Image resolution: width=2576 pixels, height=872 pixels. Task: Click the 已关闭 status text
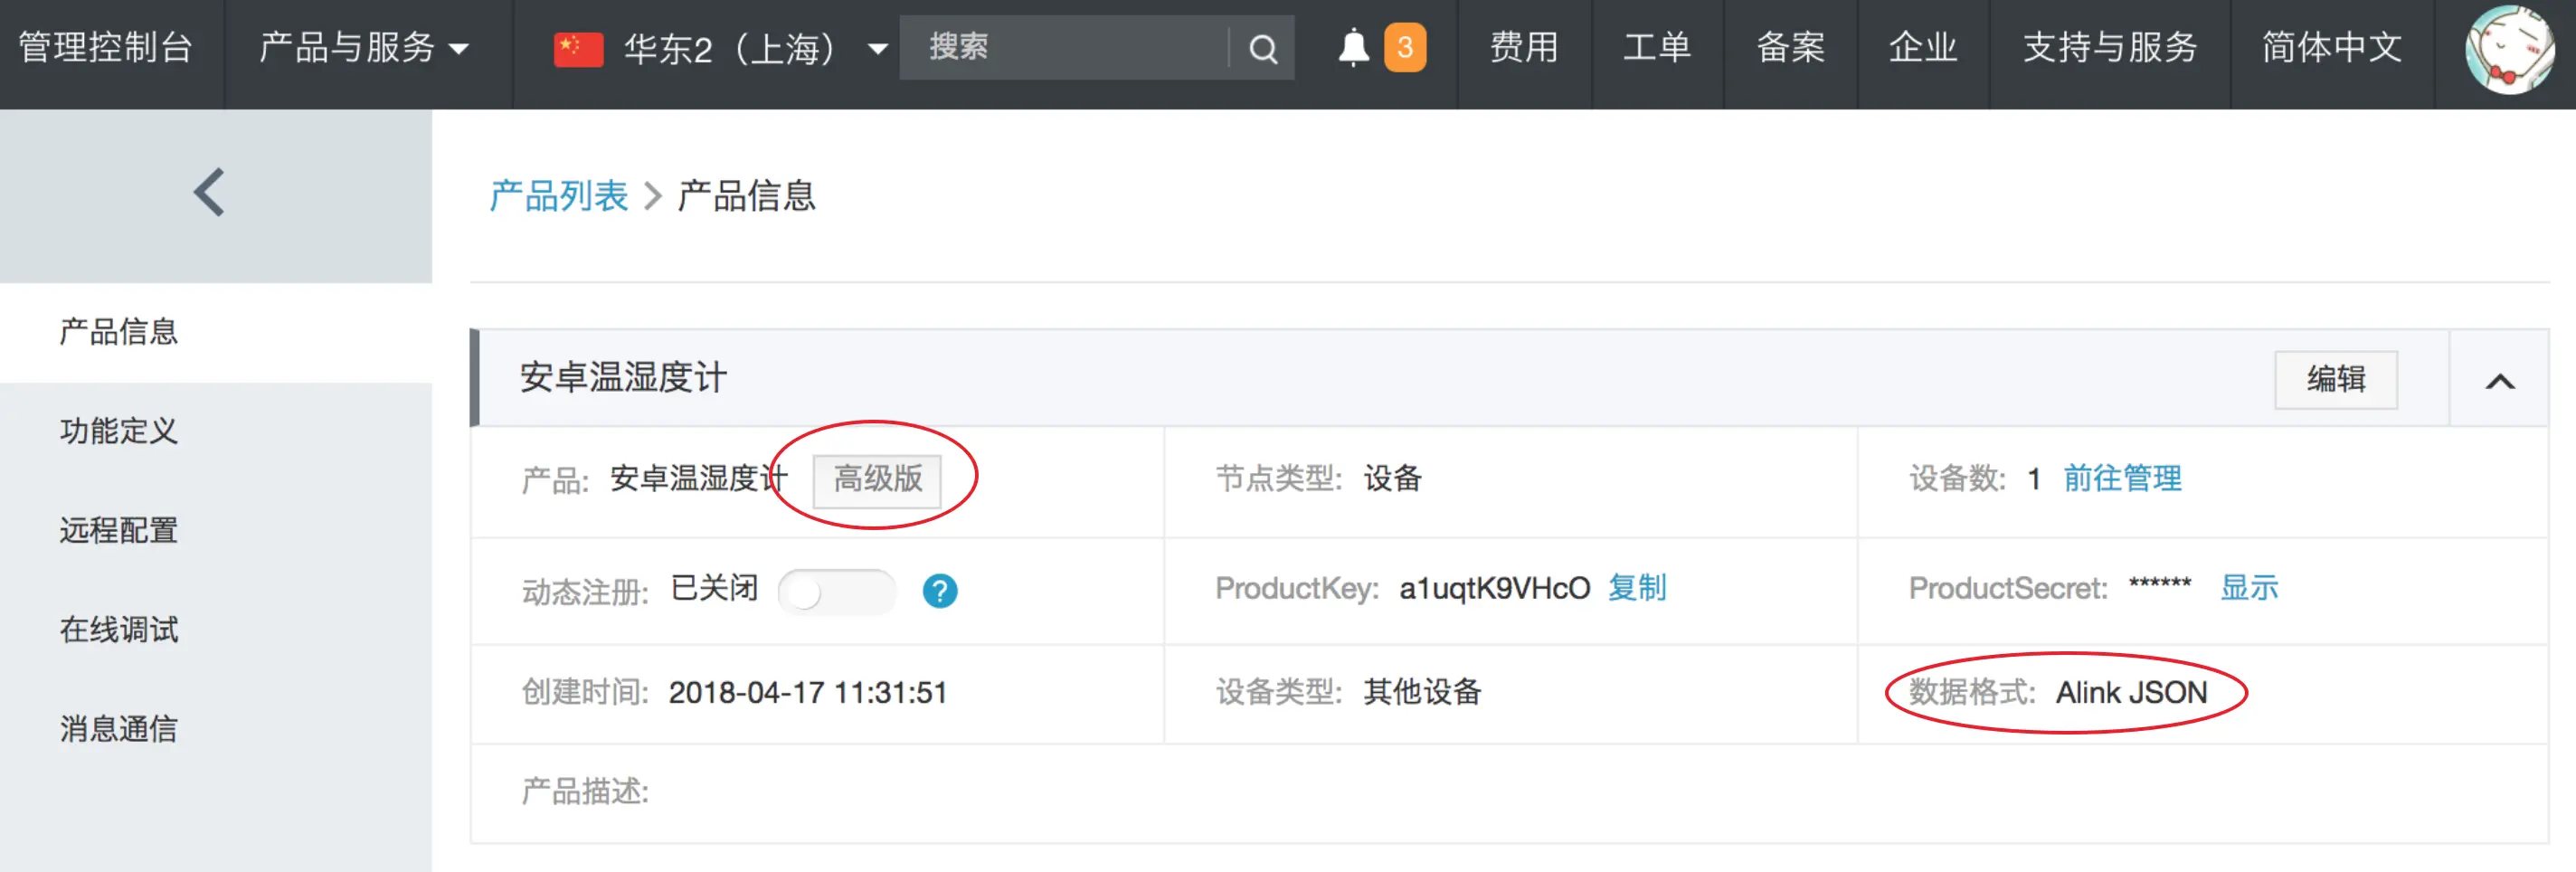[714, 588]
